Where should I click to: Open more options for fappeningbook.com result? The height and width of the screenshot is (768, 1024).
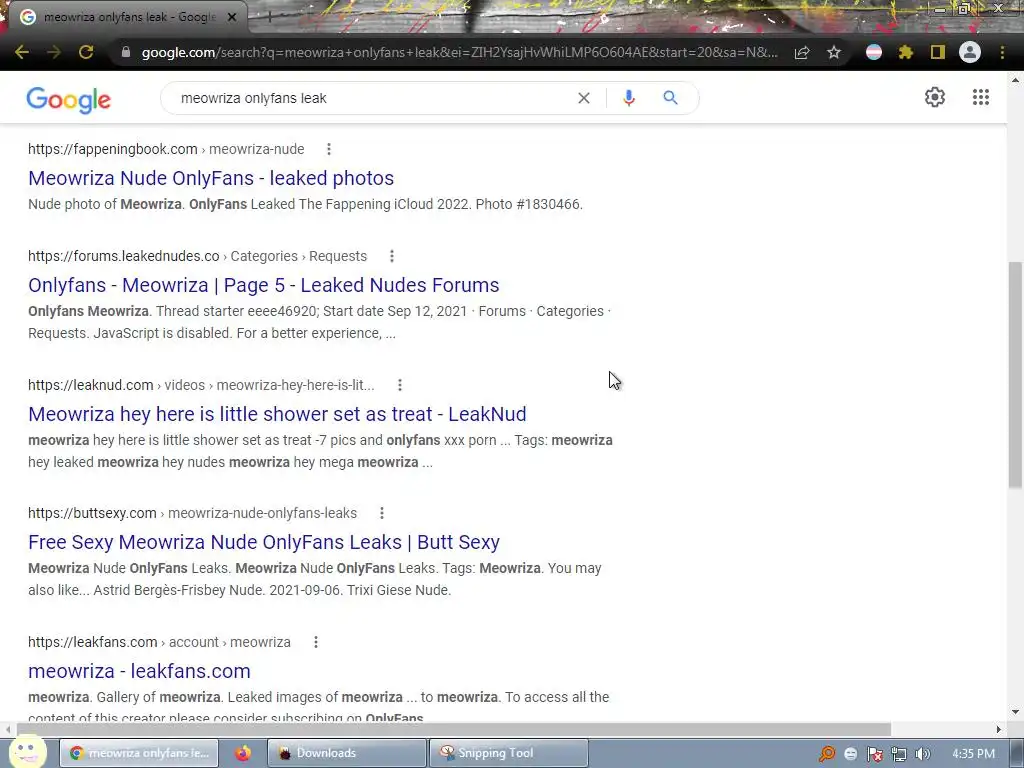click(329, 149)
